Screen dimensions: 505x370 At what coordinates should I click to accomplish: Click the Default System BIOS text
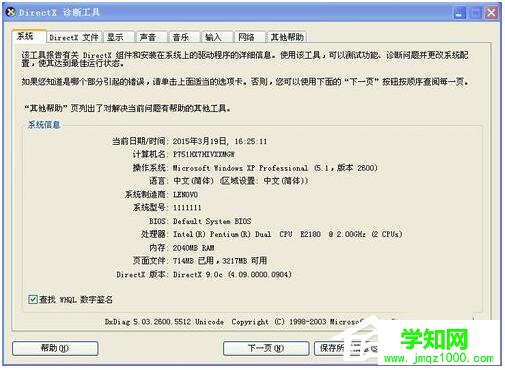tap(212, 221)
